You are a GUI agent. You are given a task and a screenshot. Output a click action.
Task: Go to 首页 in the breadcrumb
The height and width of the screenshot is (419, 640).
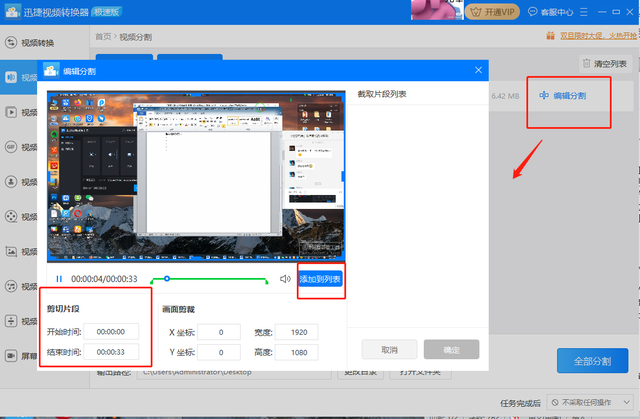point(103,37)
